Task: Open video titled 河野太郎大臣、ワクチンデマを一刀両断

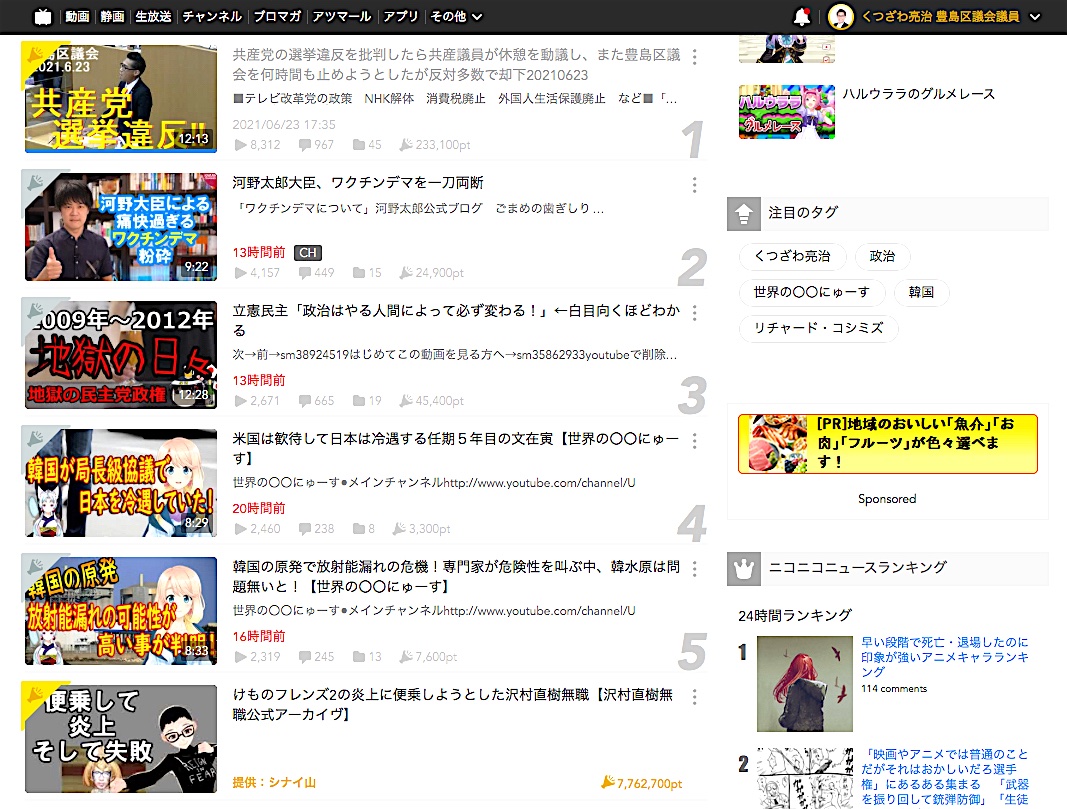Action: pos(358,183)
